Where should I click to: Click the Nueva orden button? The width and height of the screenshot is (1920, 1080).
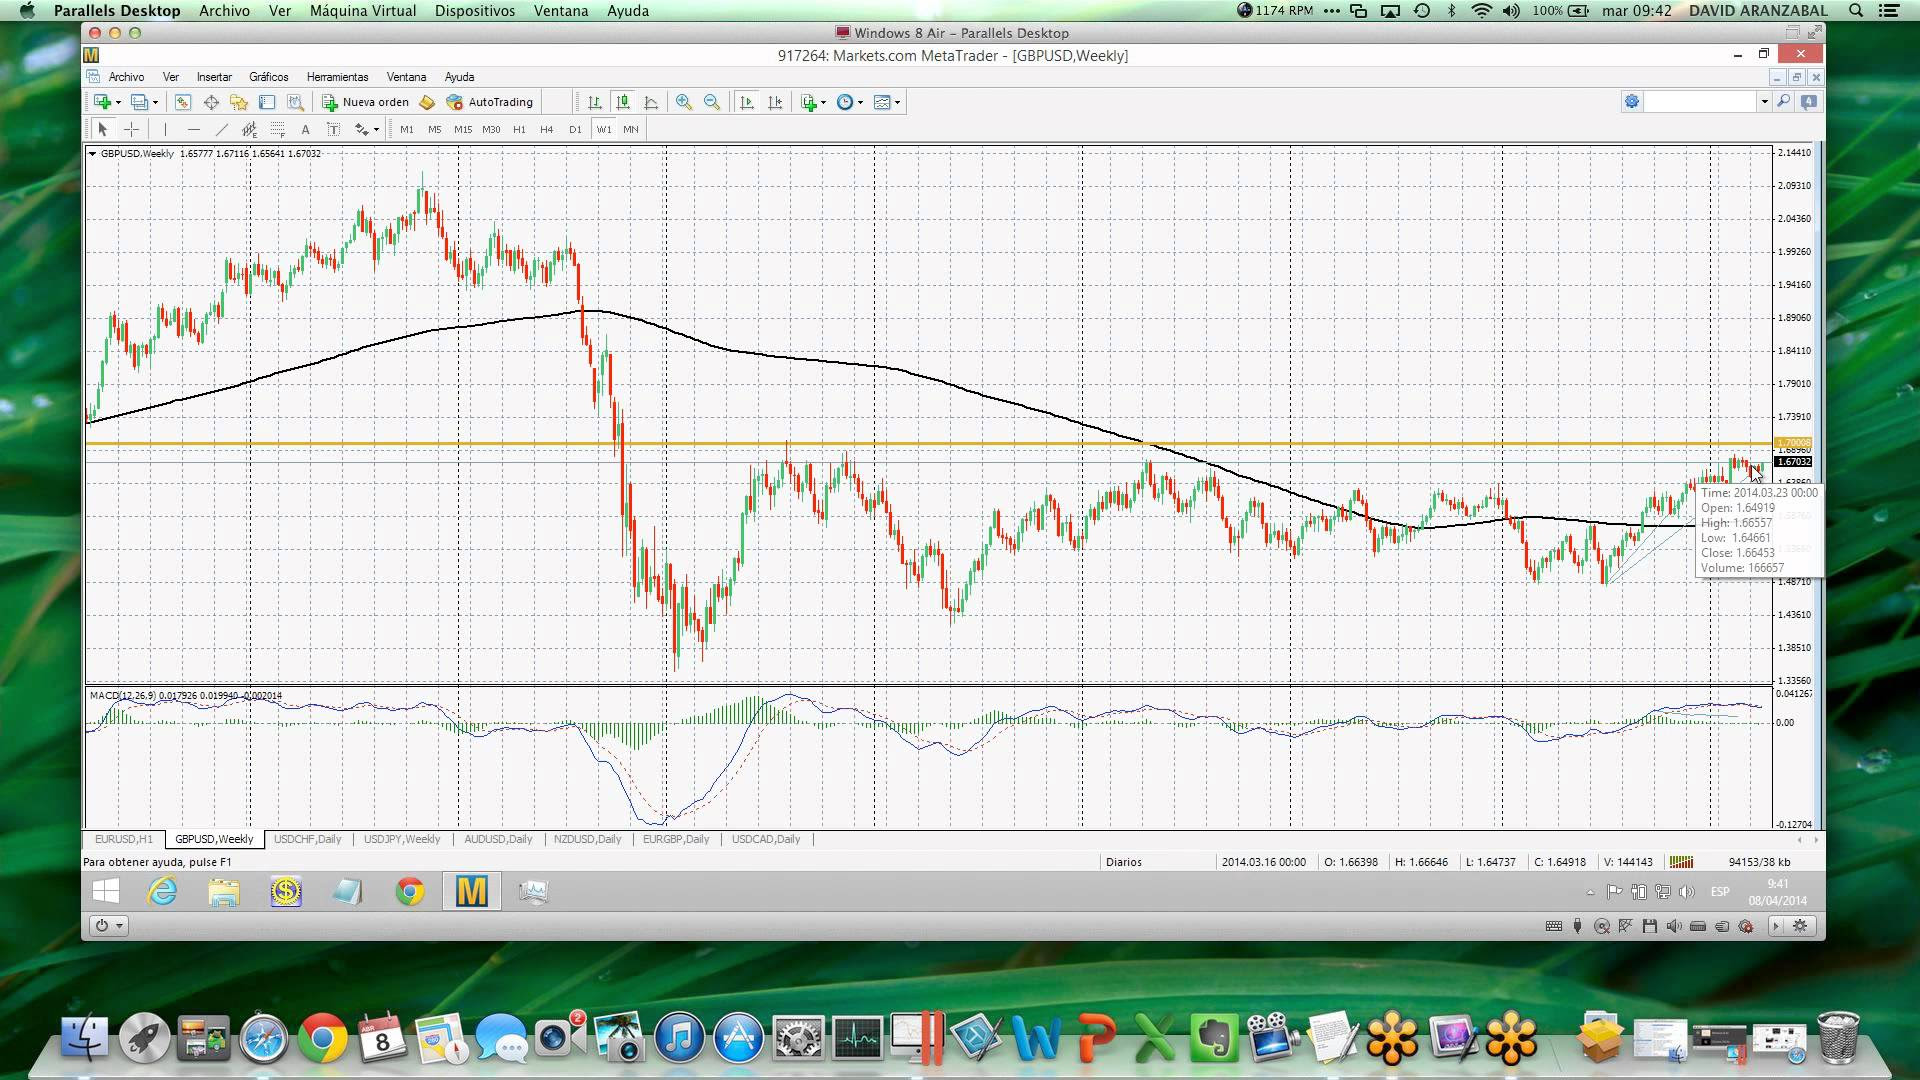(x=365, y=102)
